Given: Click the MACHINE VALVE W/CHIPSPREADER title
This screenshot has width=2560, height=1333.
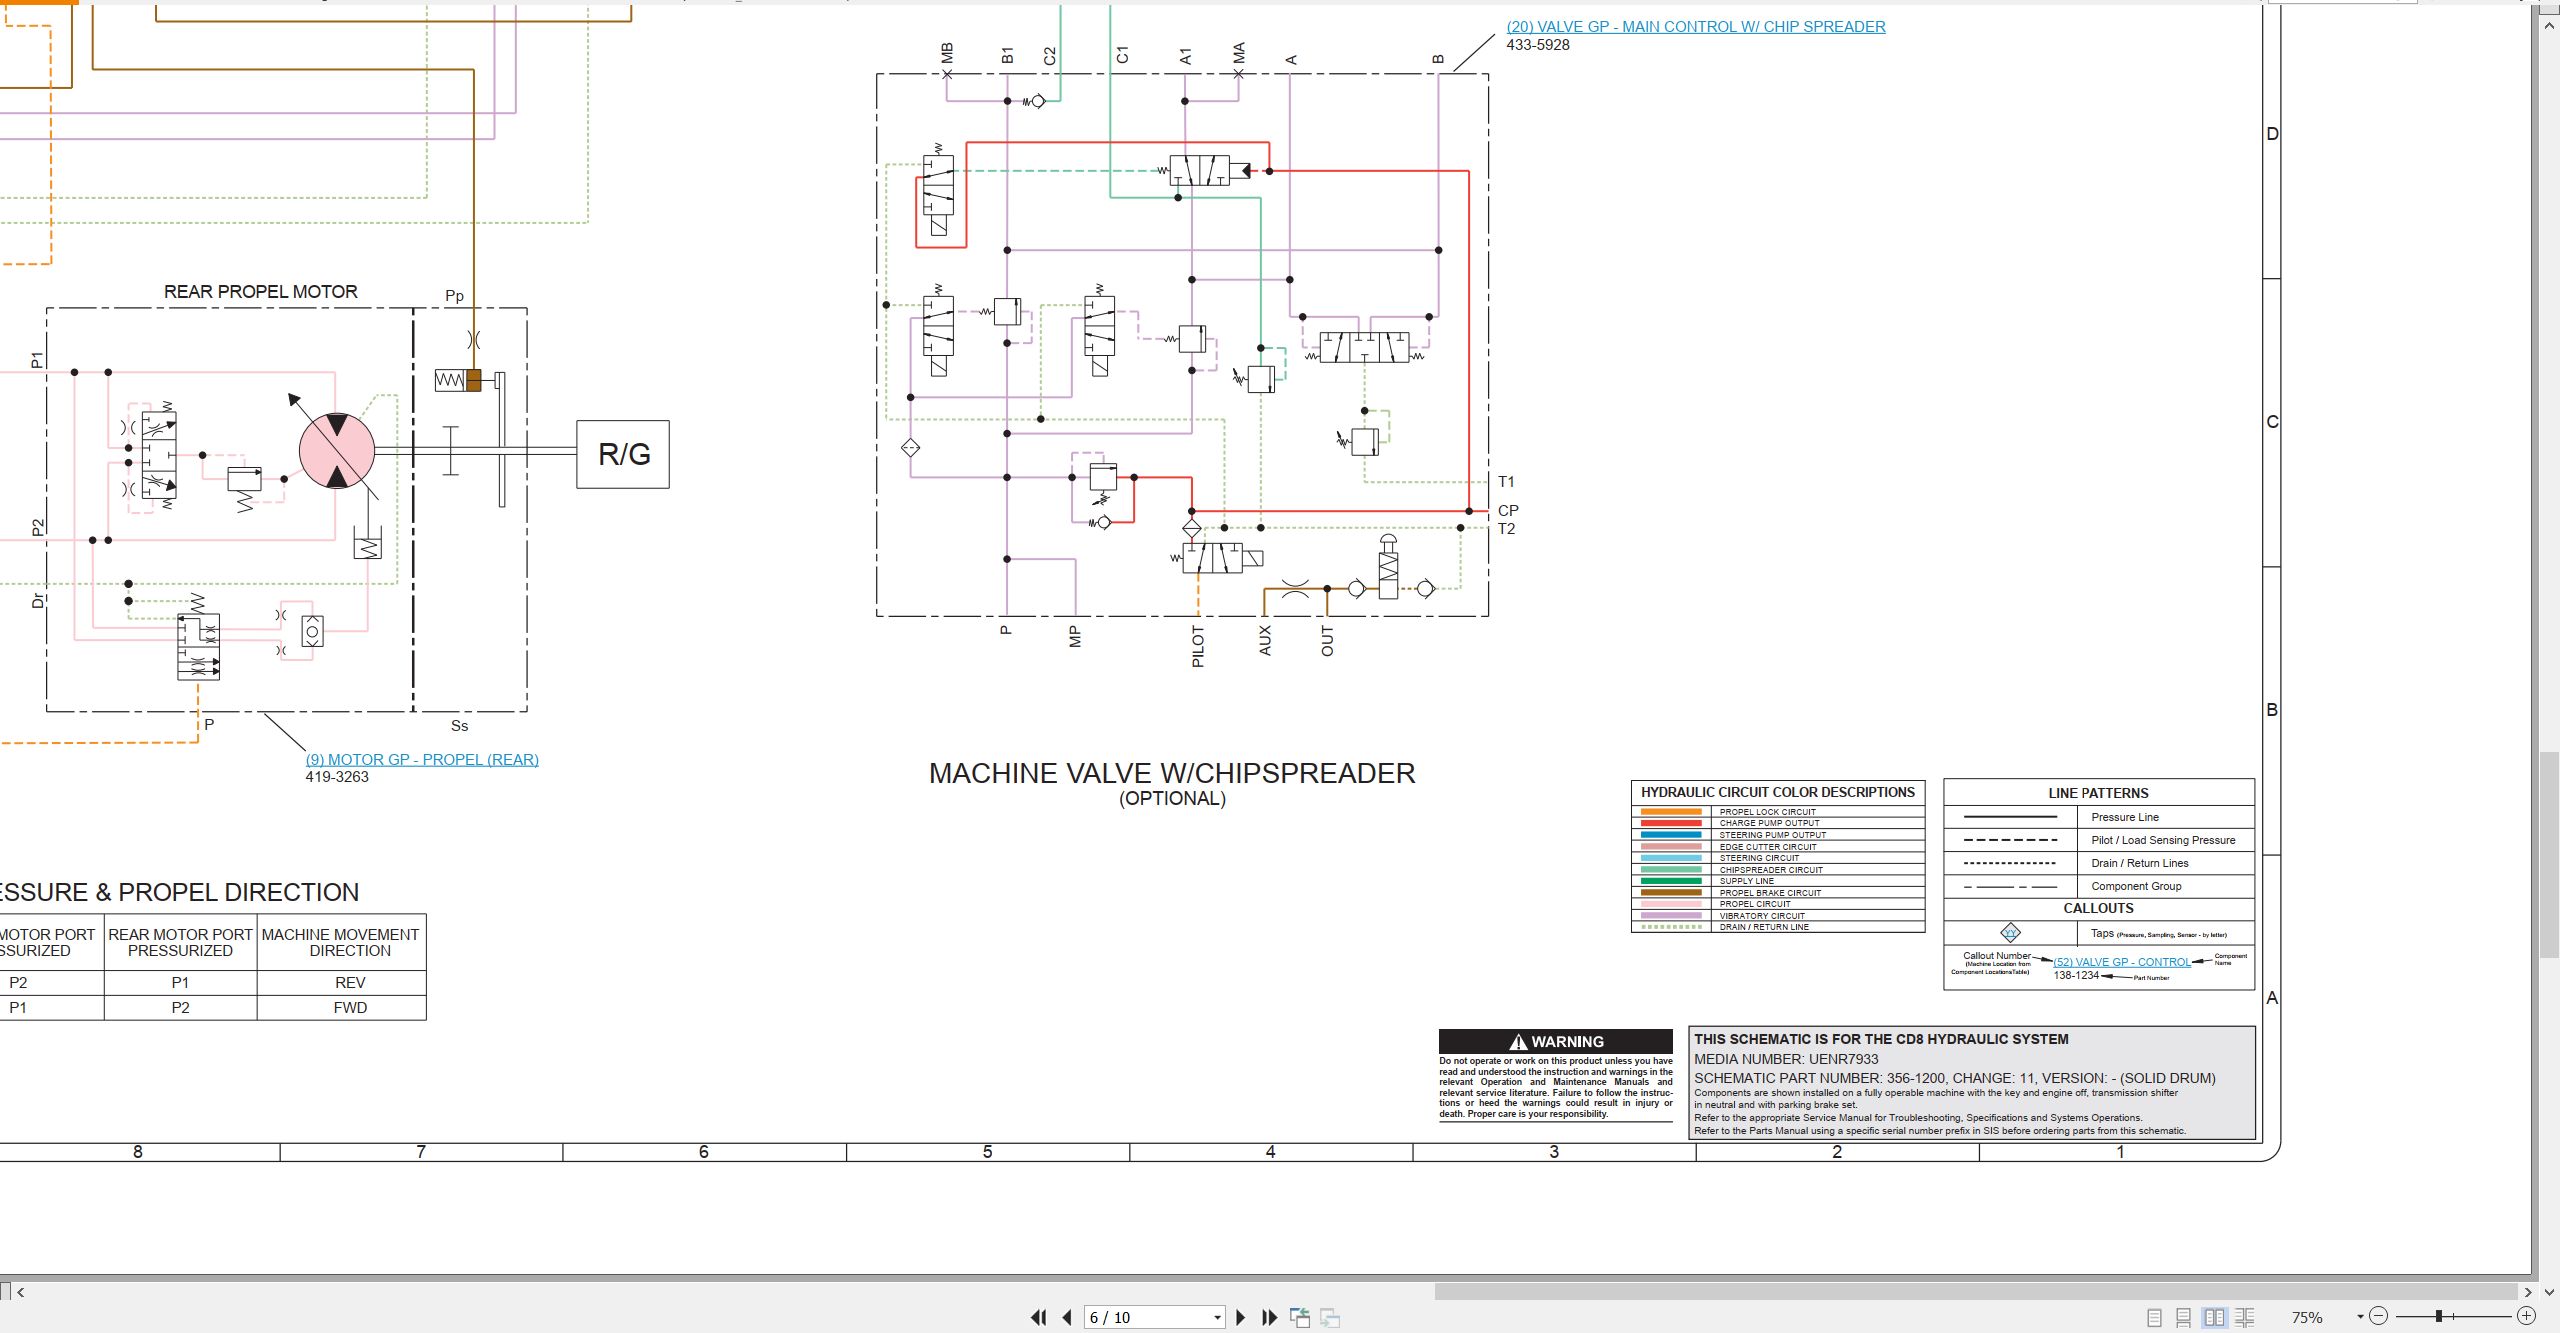Looking at the screenshot, I should (1172, 773).
